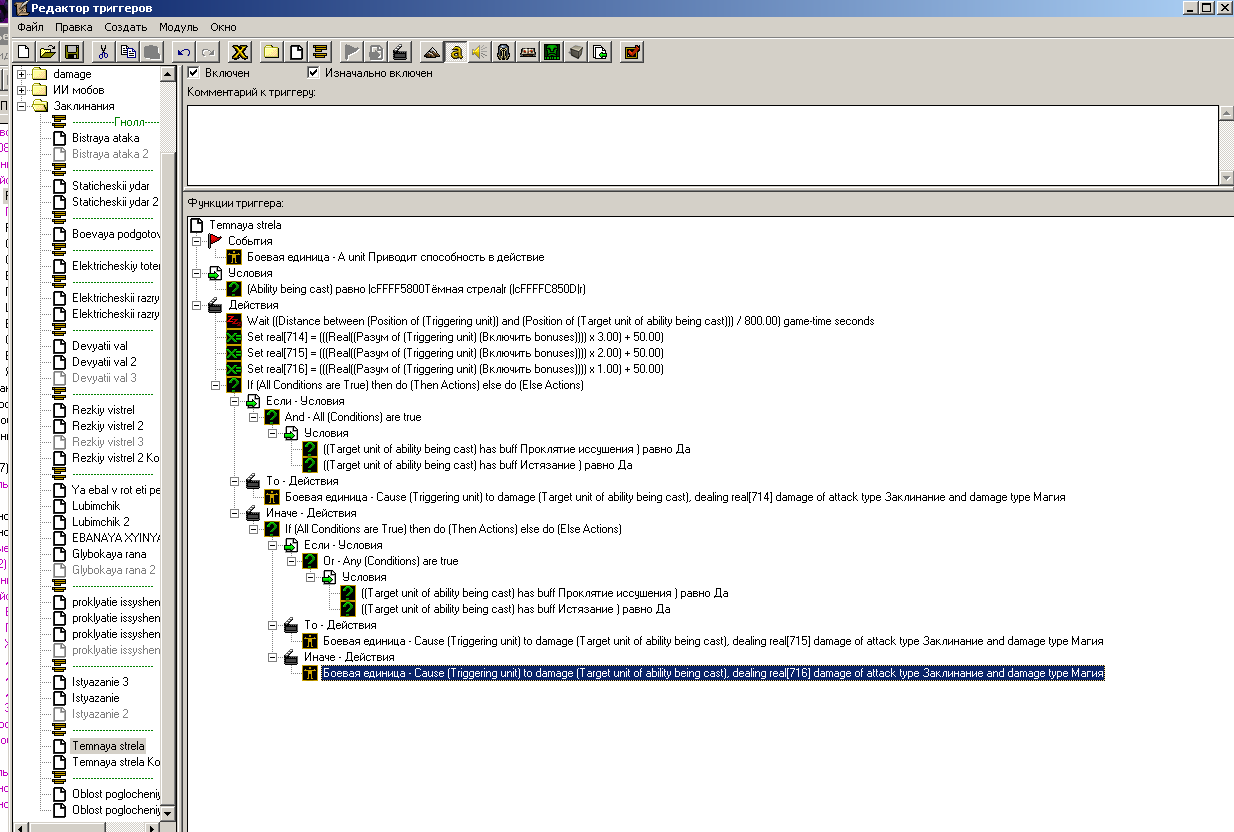Click inside the trigger comment text field

[x=702, y=144]
